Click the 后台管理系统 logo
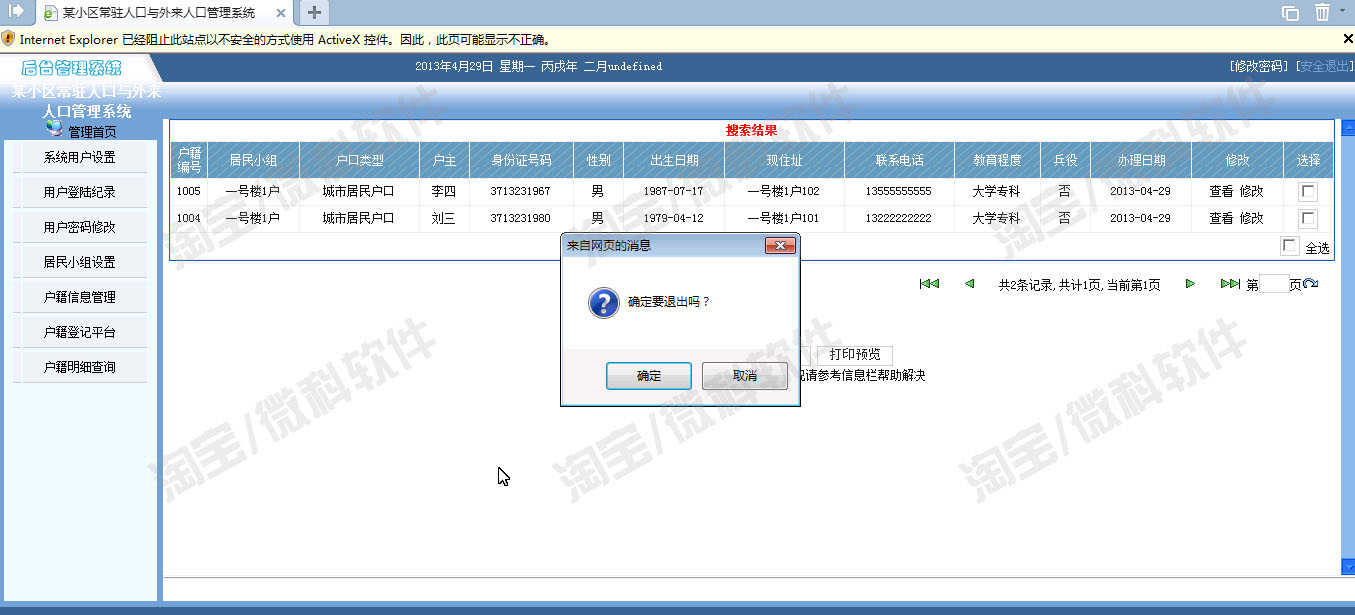This screenshot has width=1355, height=615. click(x=72, y=68)
